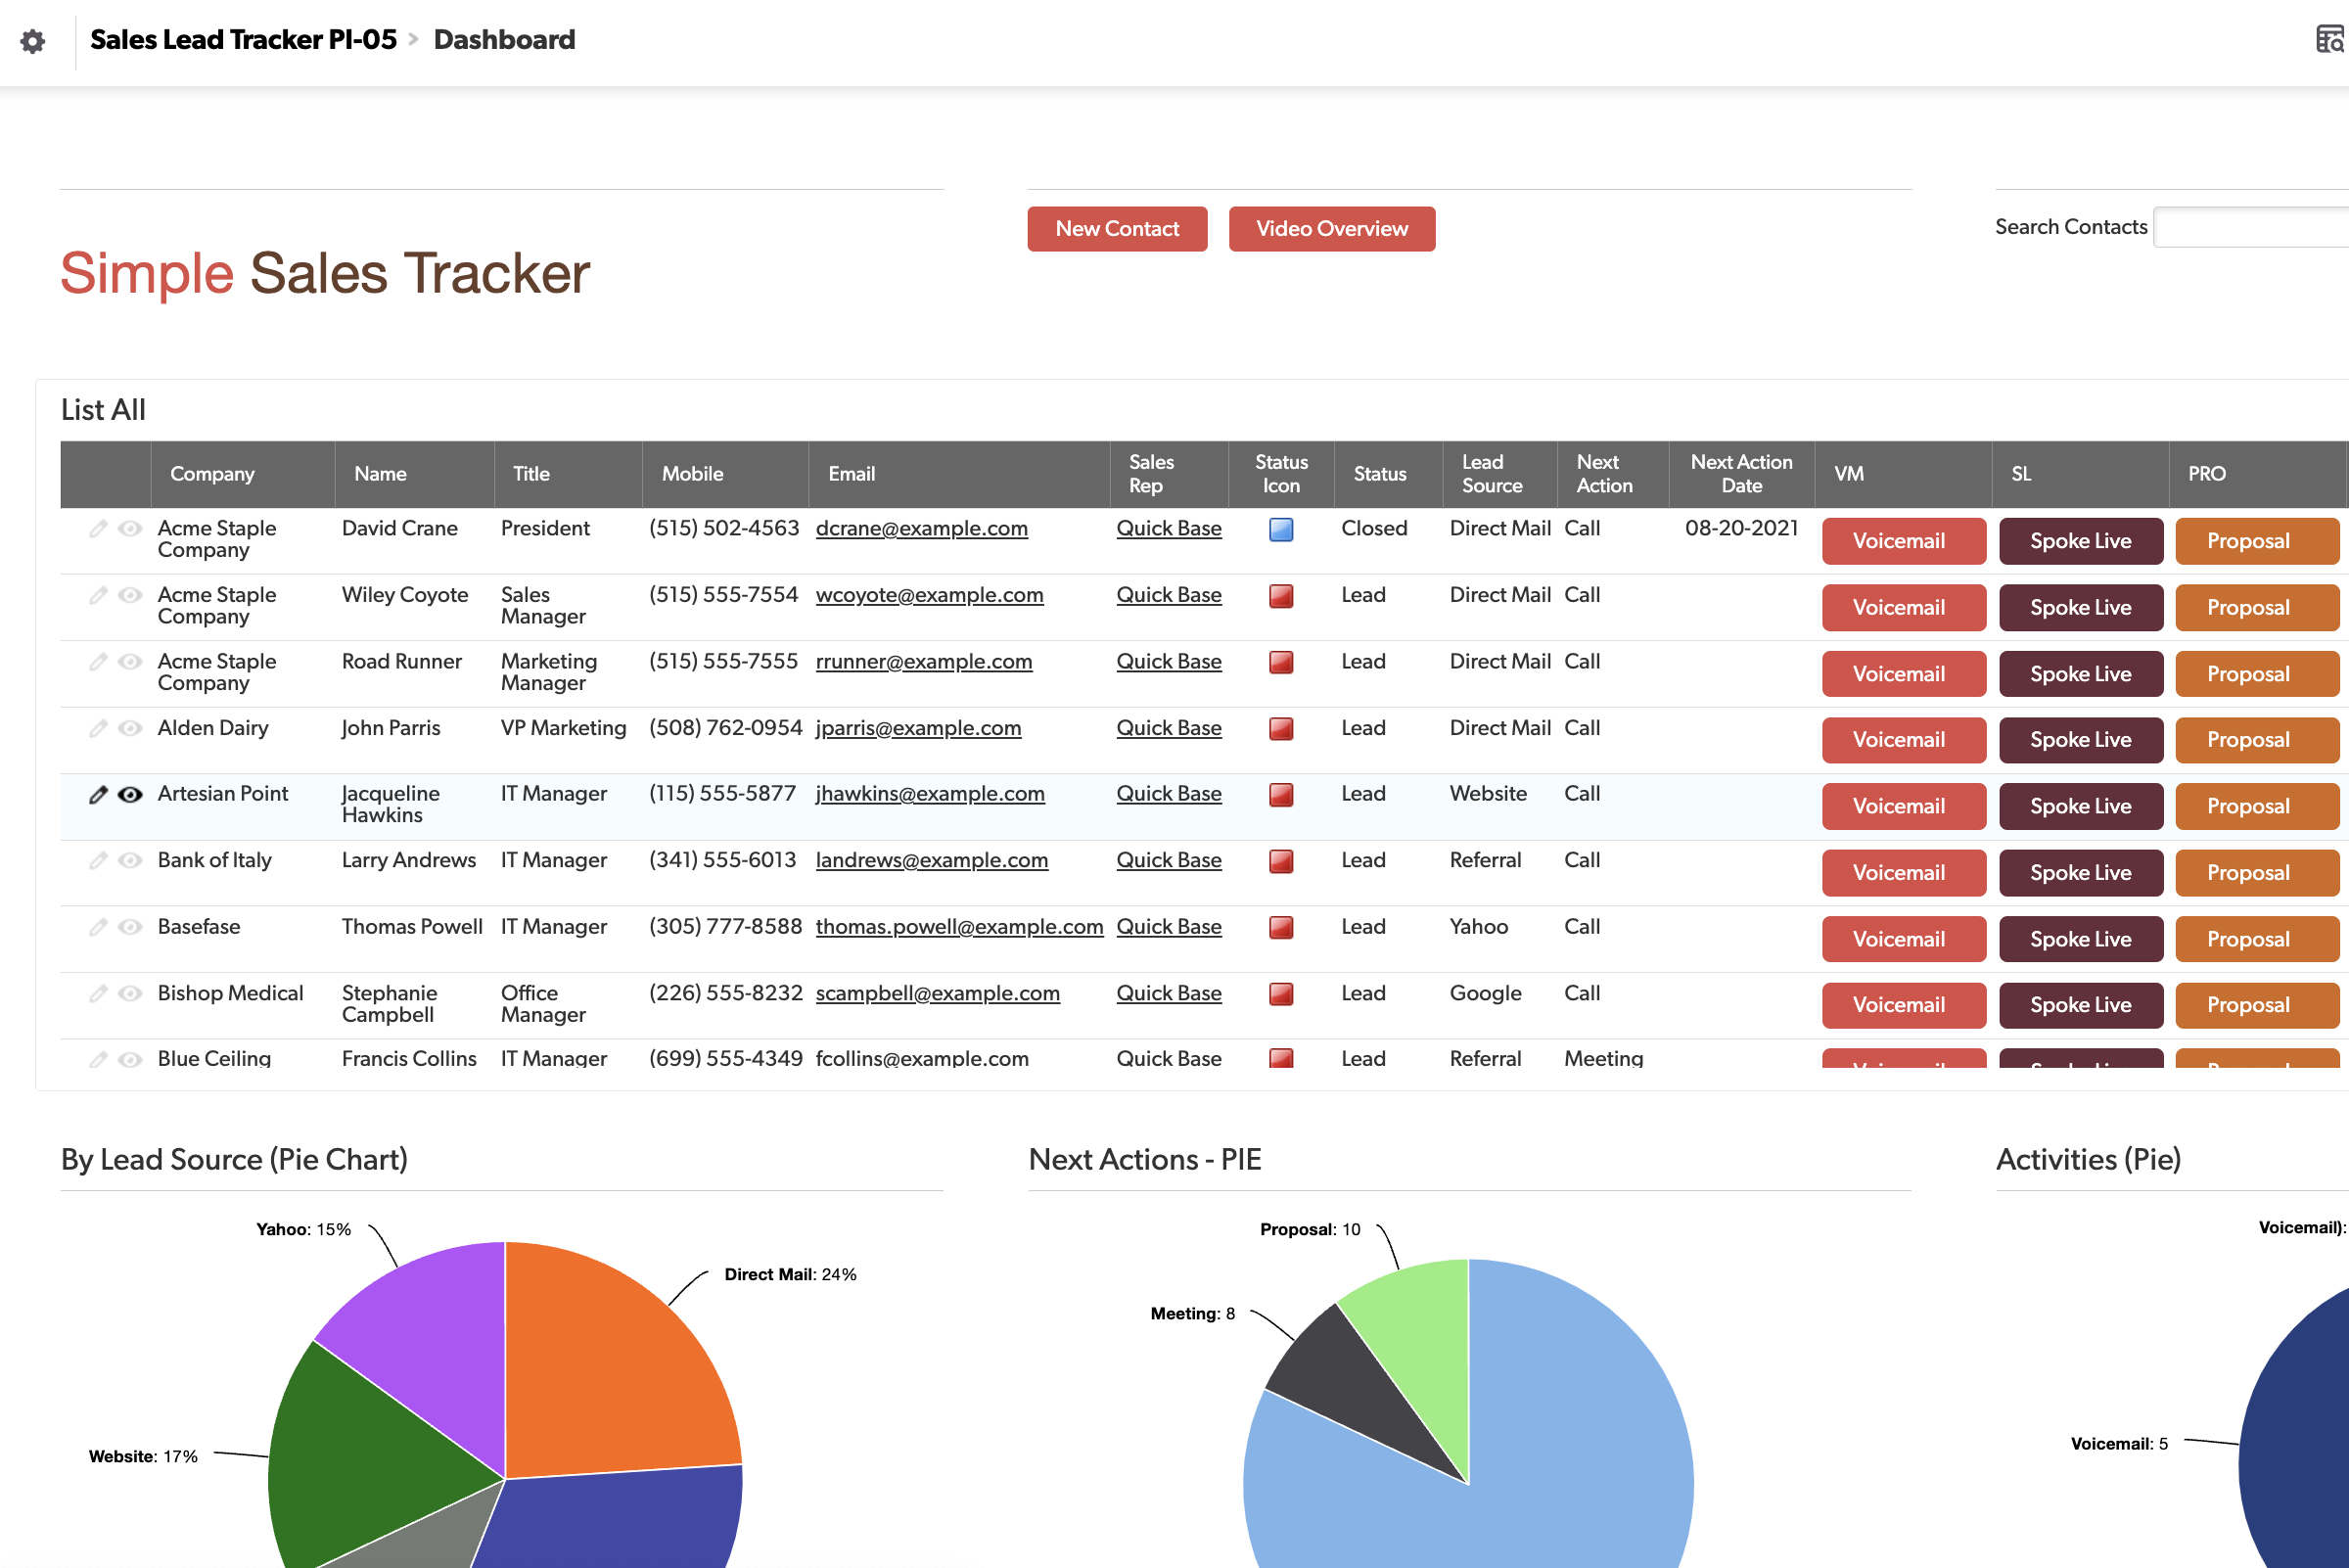Edit the Bishop Medical record pencil icon

[x=98, y=994]
